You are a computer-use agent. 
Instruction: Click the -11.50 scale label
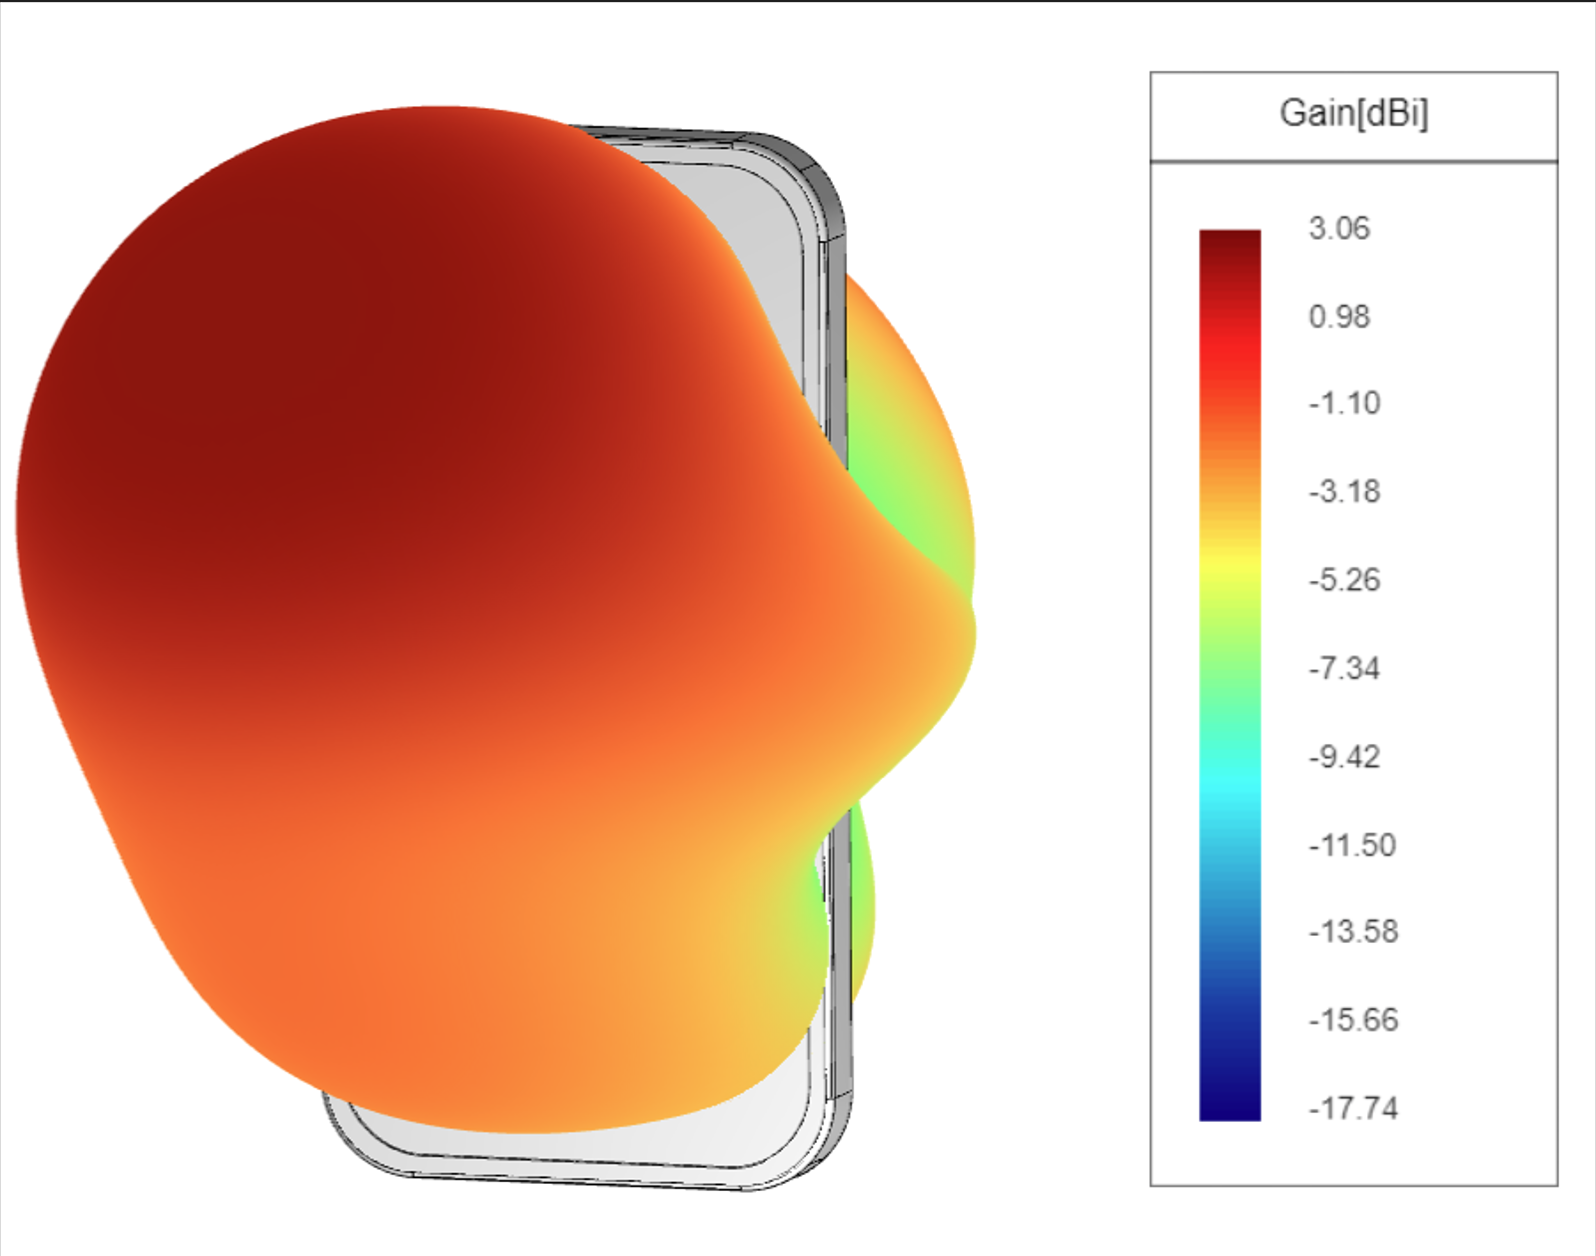[1351, 845]
